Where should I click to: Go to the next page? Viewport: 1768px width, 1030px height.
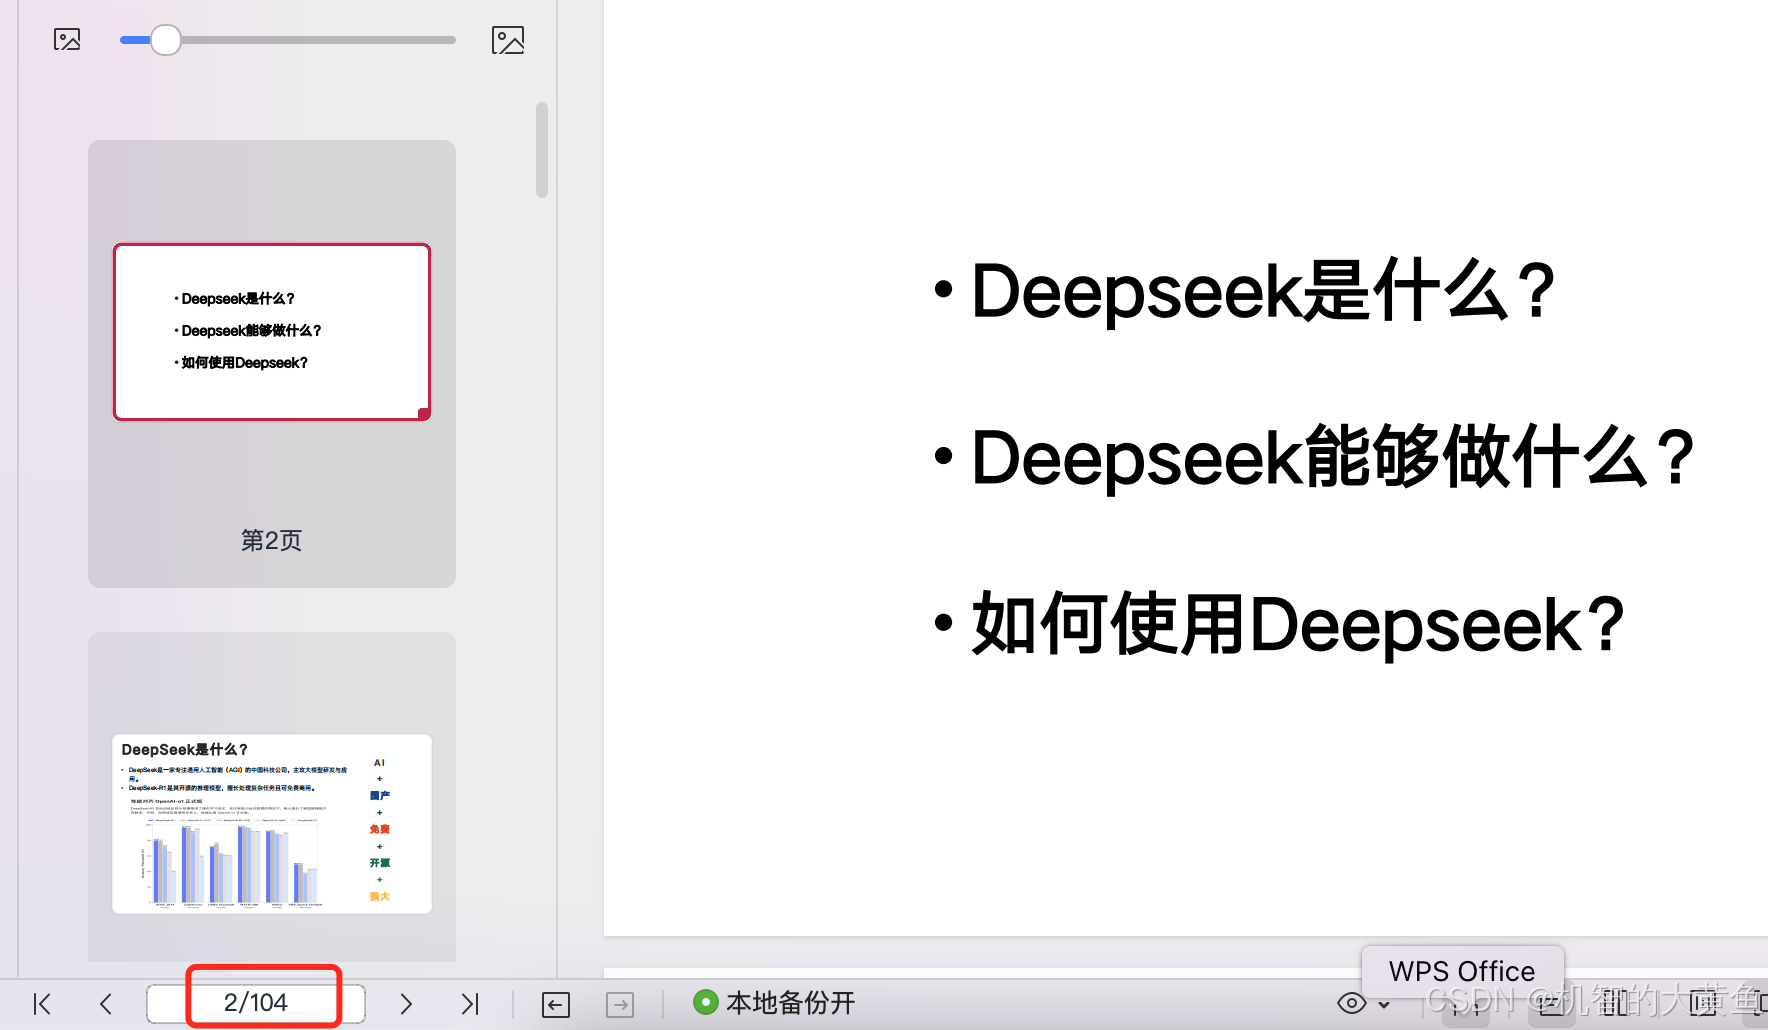405,1003
